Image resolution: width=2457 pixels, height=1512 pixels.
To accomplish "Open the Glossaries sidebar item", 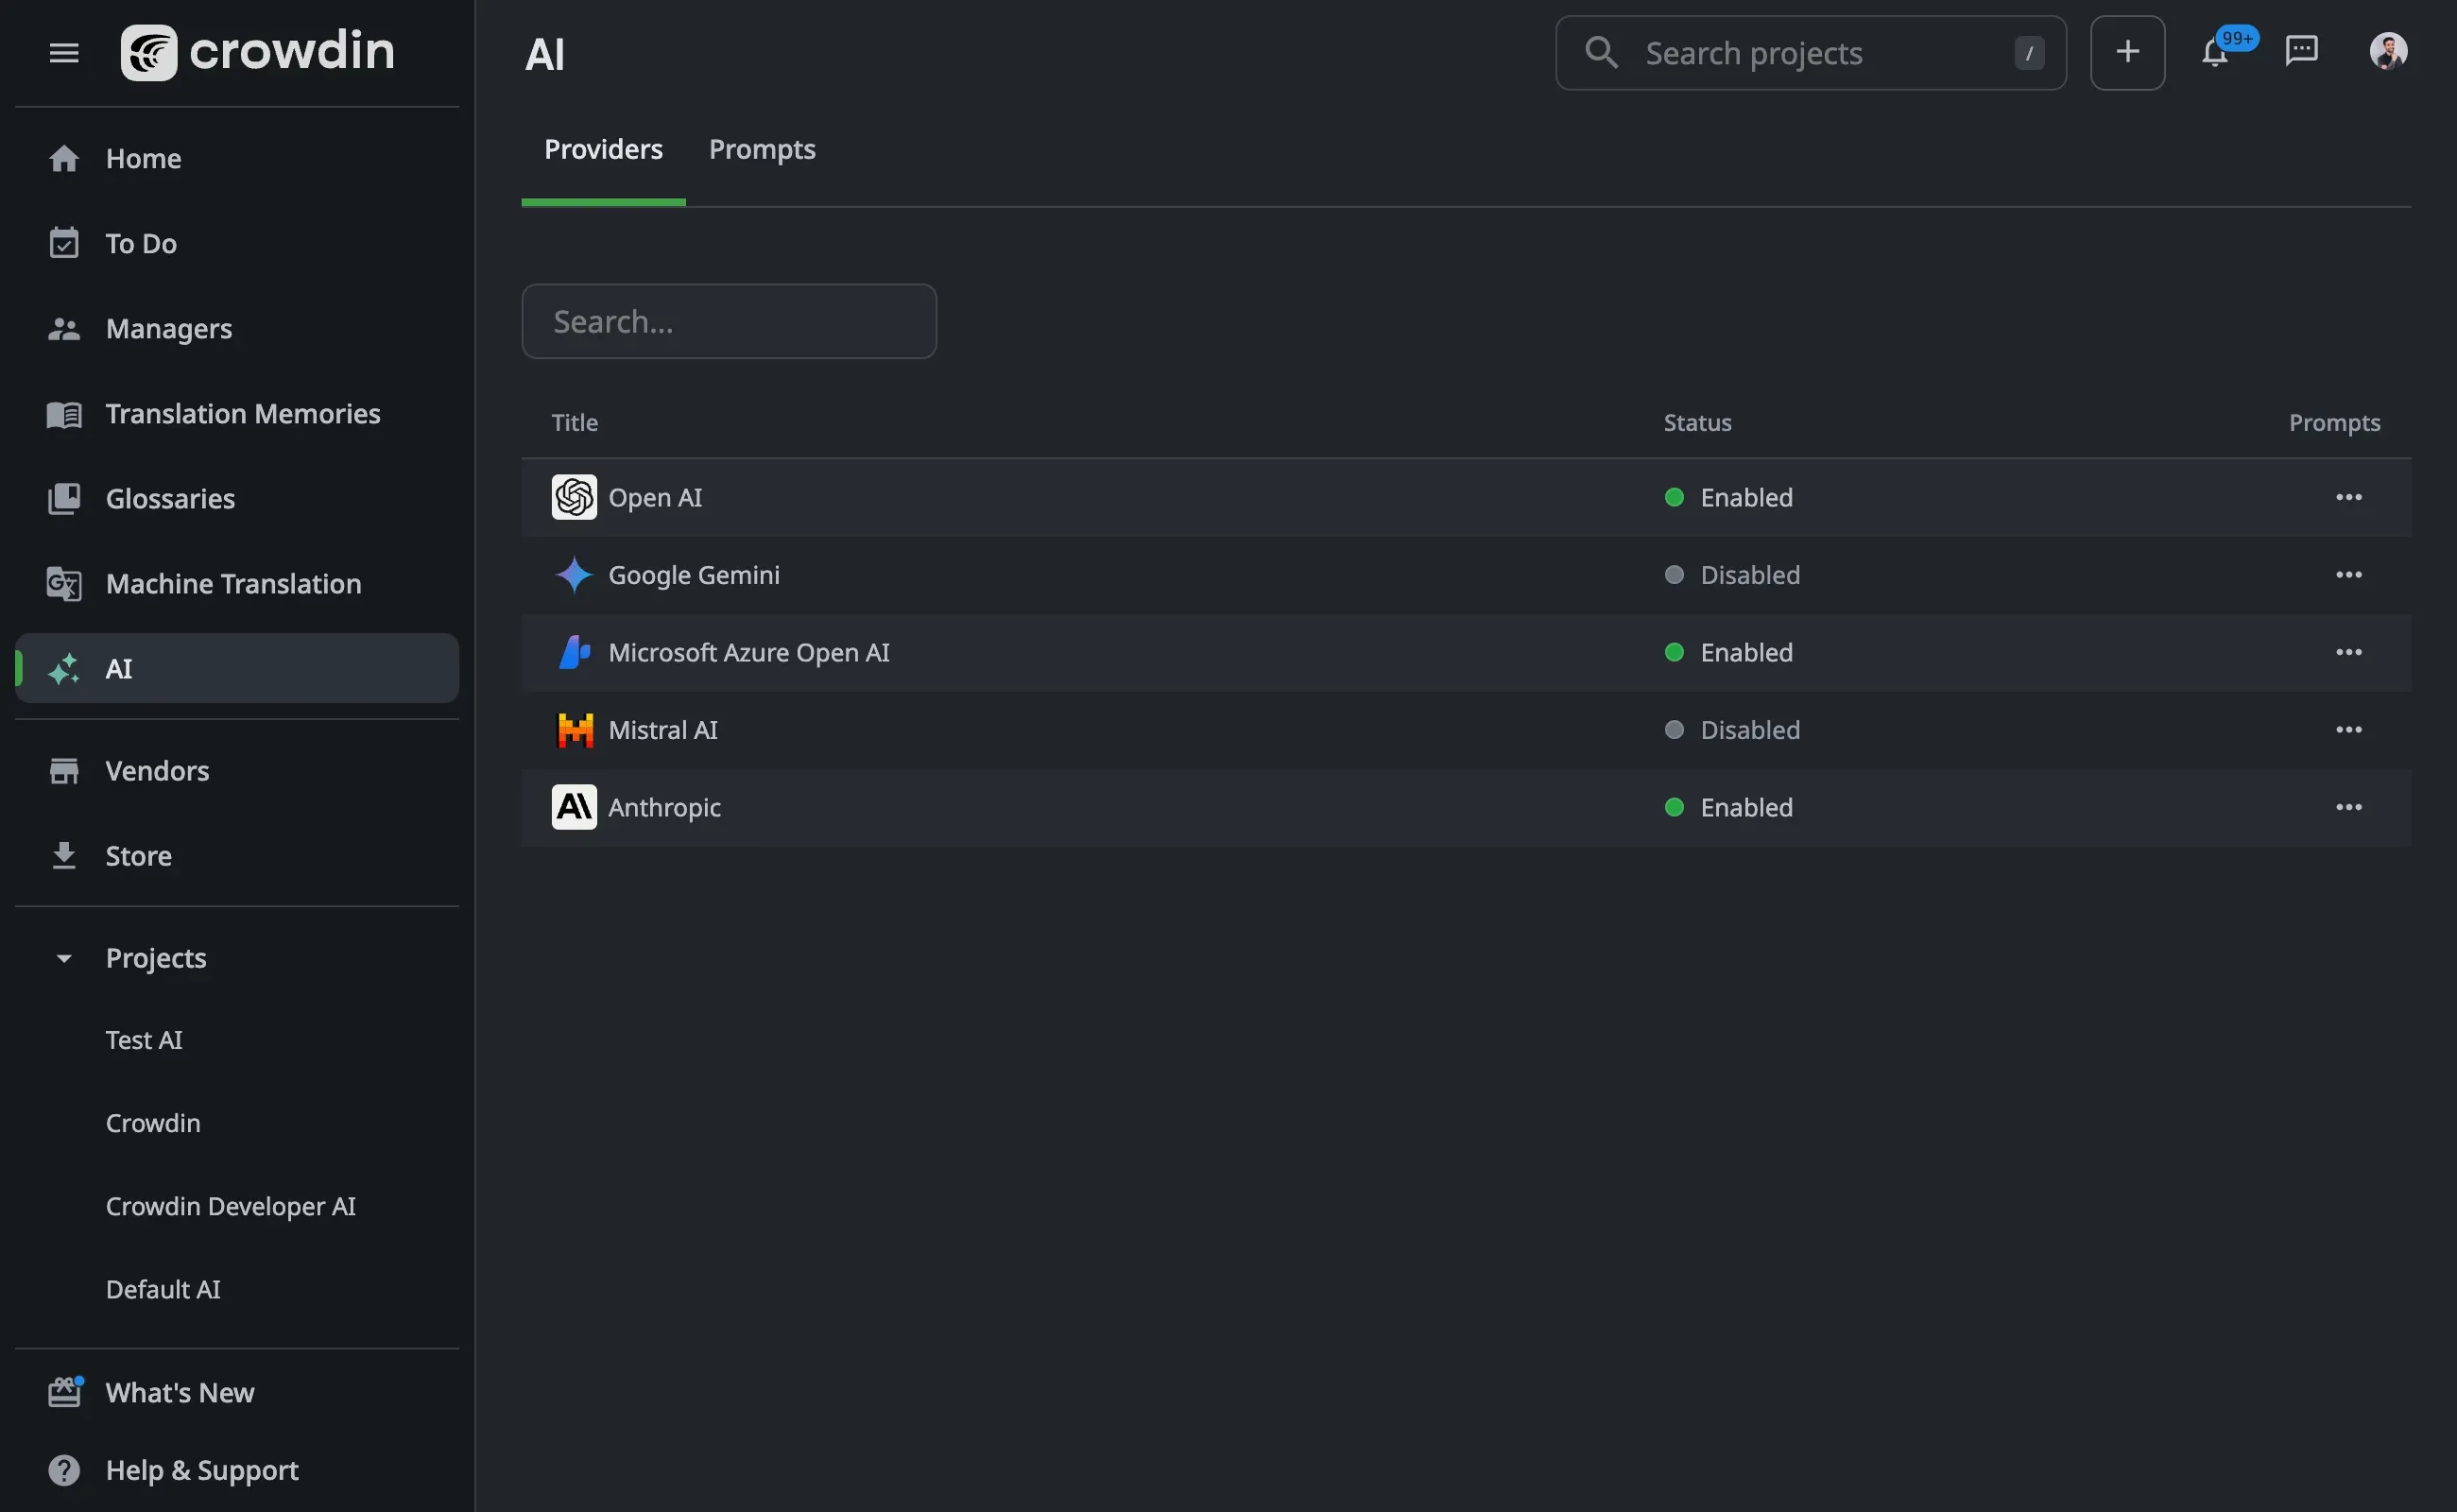I will (170, 498).
